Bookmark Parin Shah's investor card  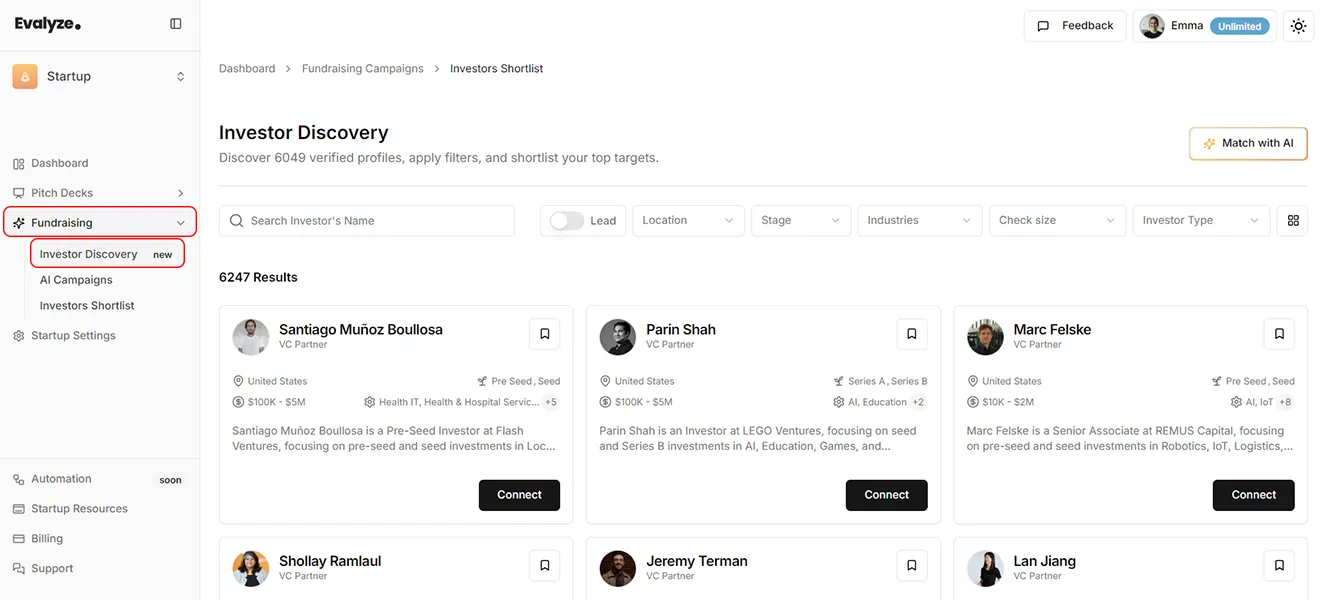911,333
